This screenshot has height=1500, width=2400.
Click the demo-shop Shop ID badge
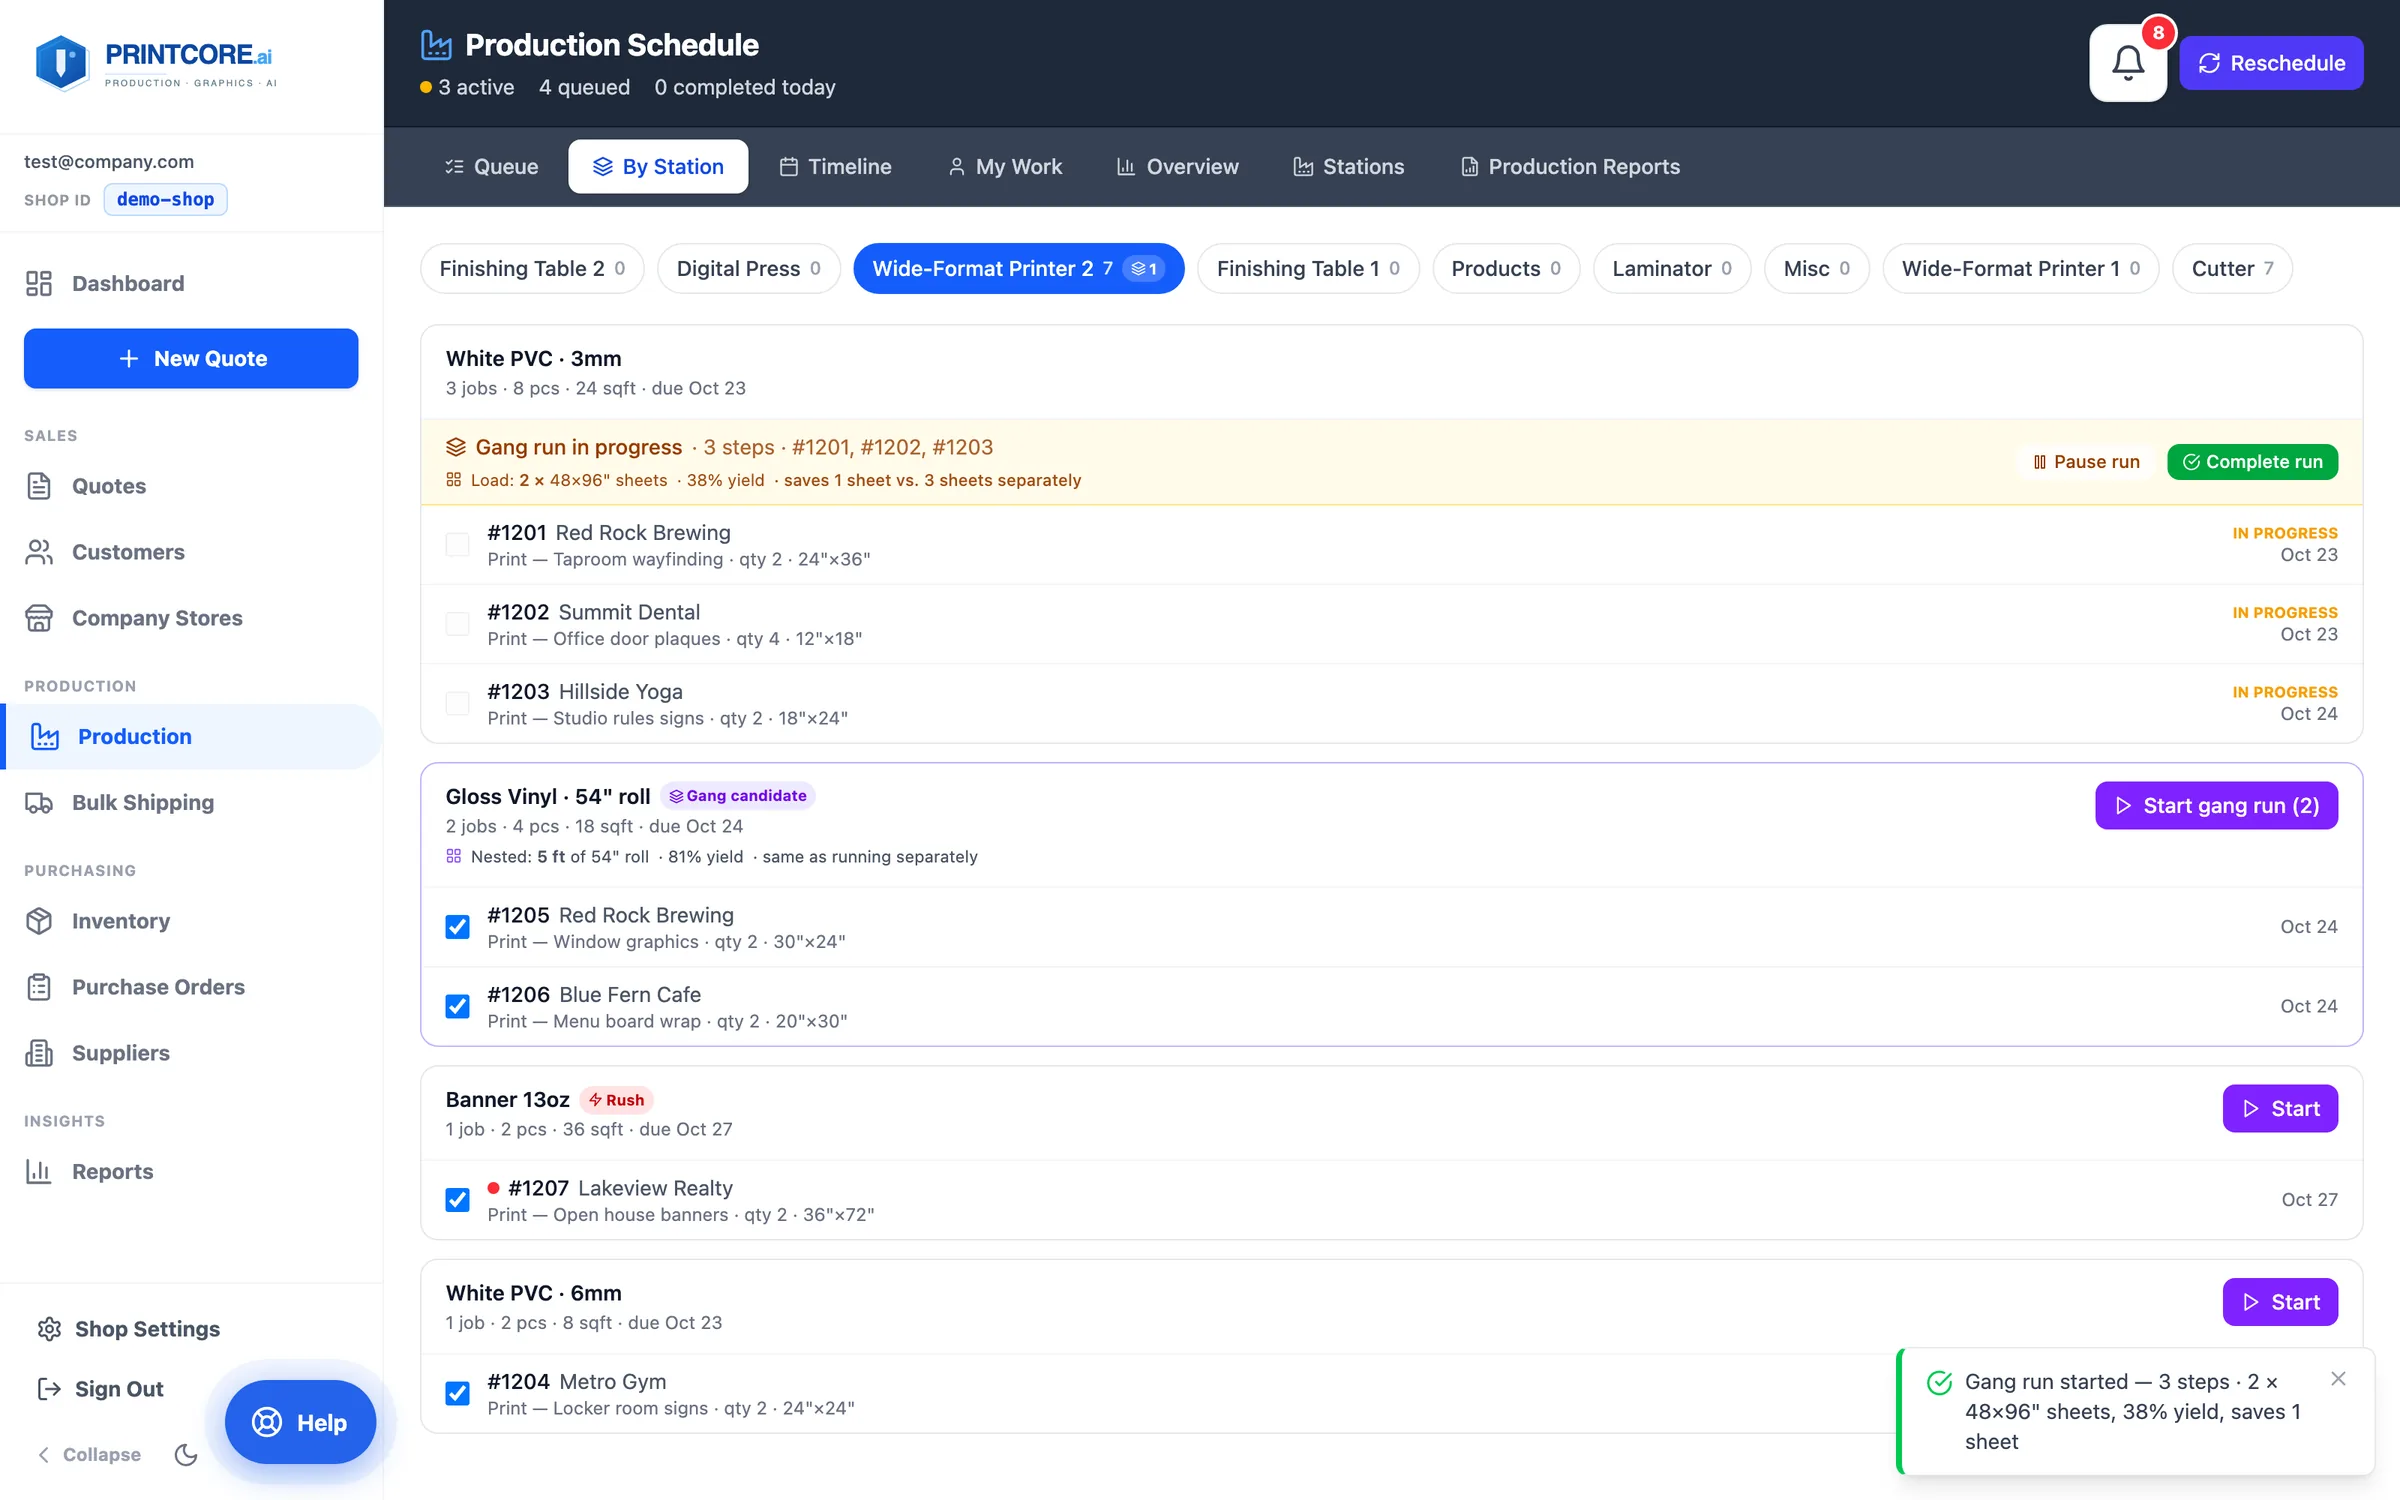coord(166,199)
